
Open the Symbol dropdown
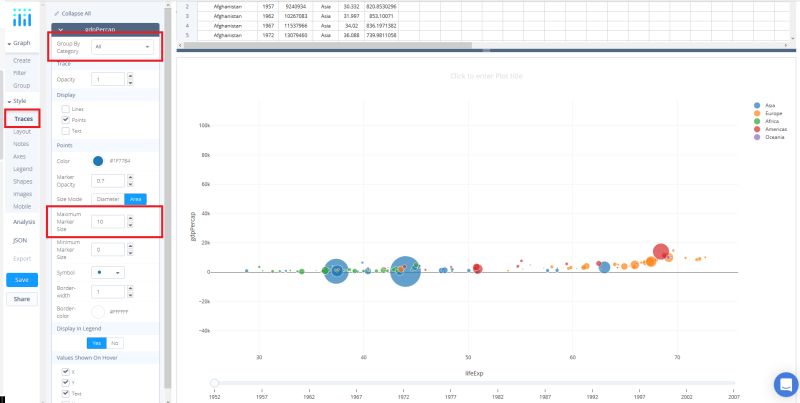point(108,272)
